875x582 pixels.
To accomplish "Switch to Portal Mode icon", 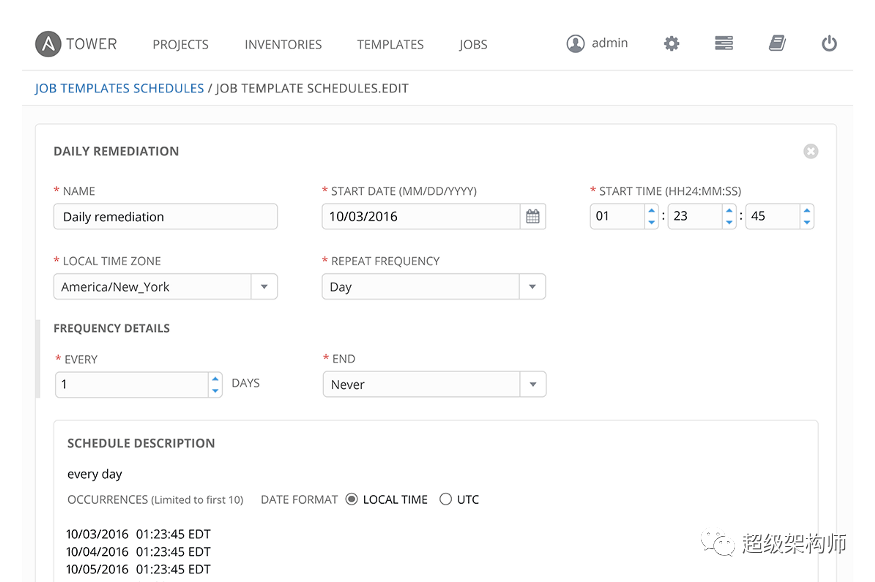I will pos(723,43).
